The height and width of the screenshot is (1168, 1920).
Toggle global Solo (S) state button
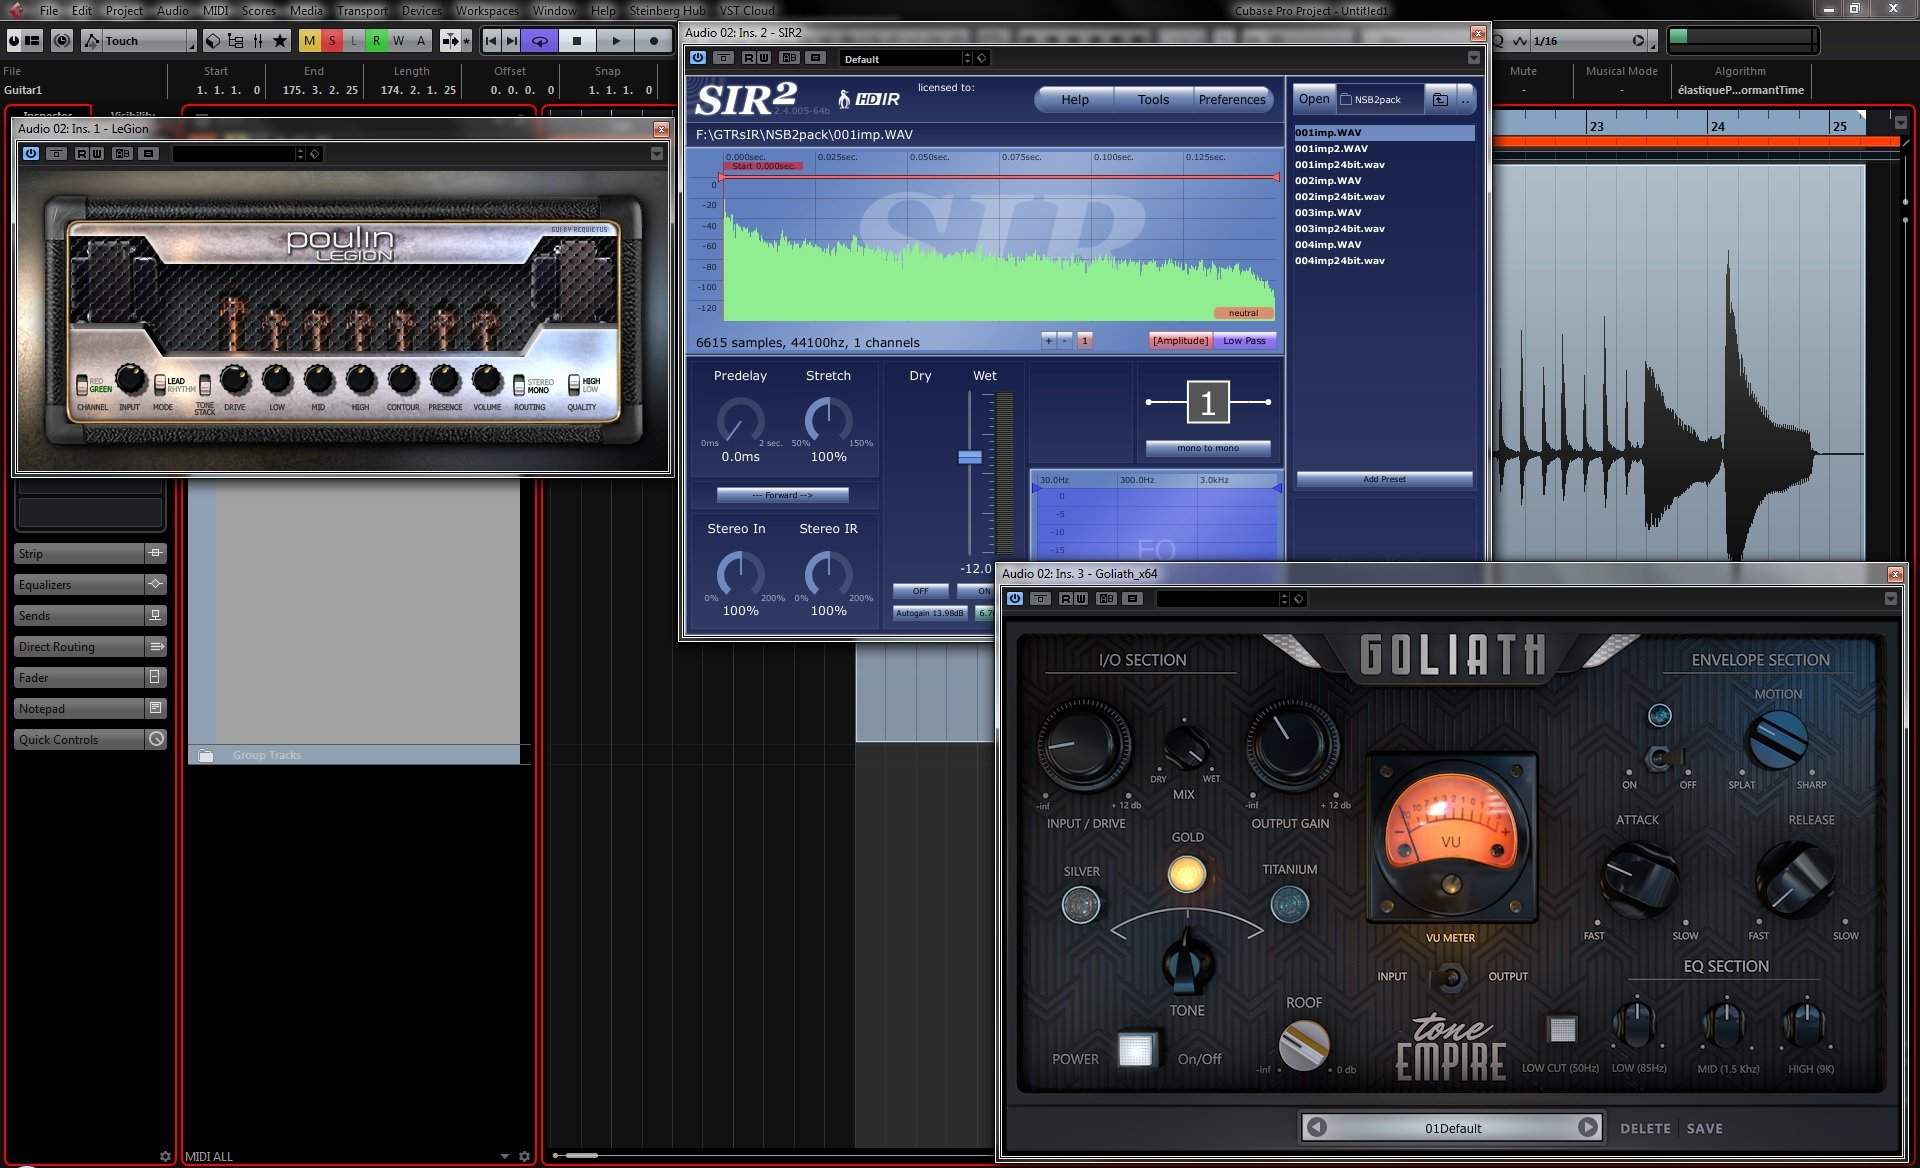click(332, 41)
